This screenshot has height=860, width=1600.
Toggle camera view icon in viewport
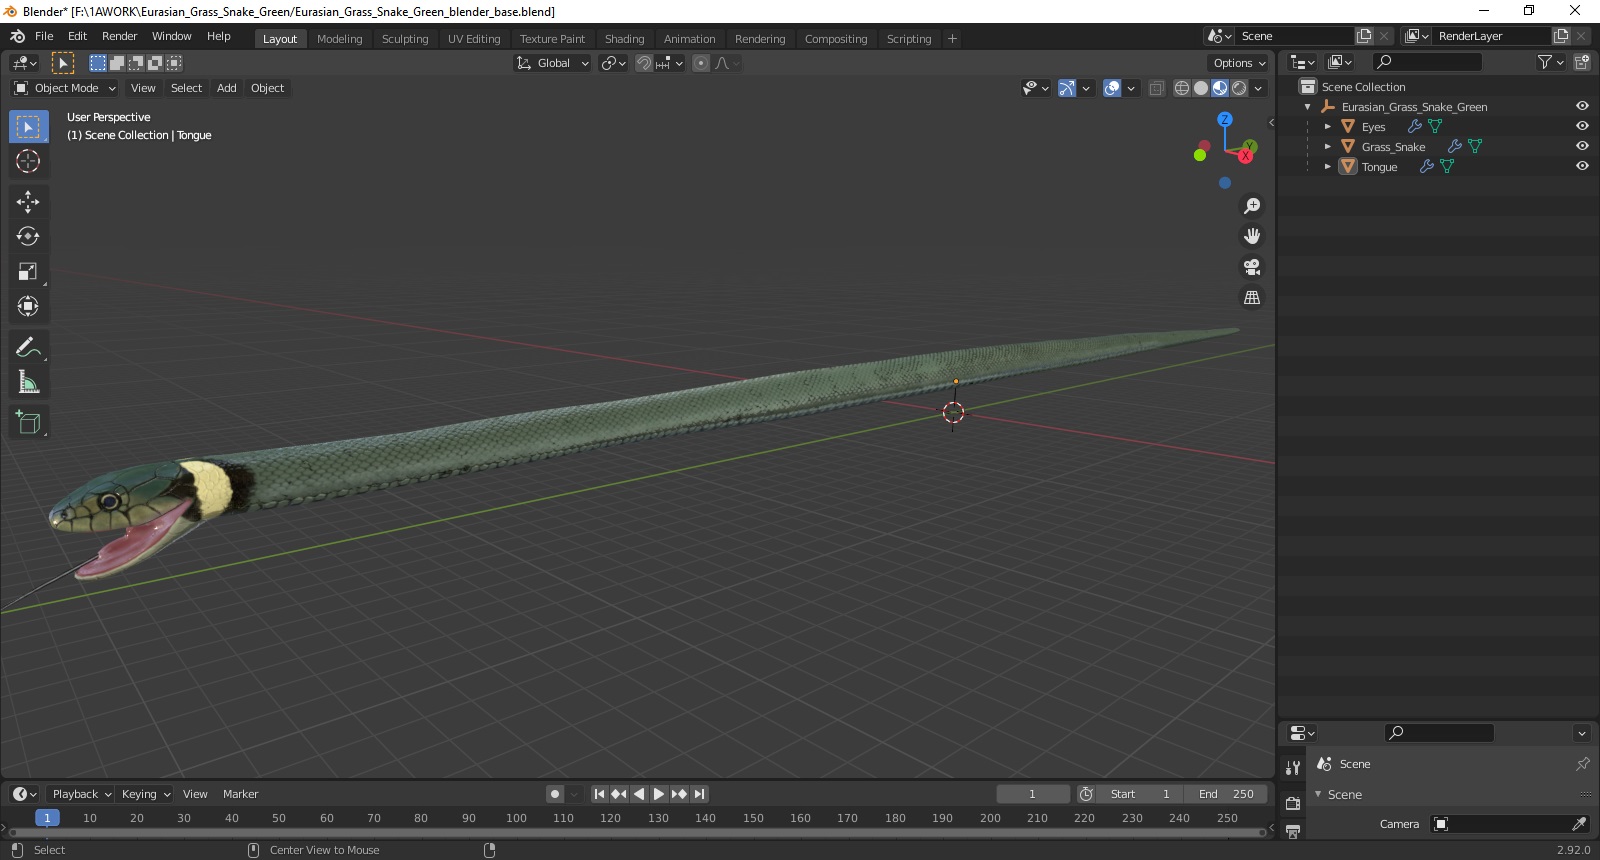1252,267
